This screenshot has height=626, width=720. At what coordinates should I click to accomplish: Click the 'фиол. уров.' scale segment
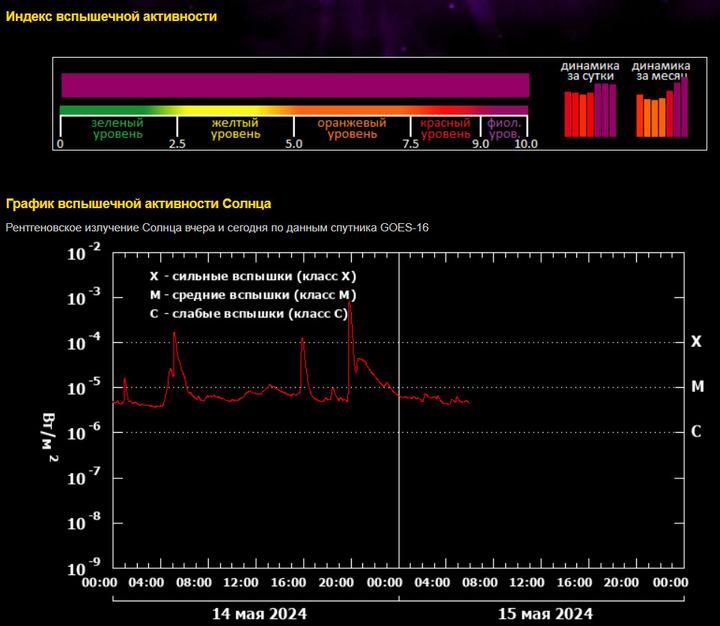pos(504,128)
